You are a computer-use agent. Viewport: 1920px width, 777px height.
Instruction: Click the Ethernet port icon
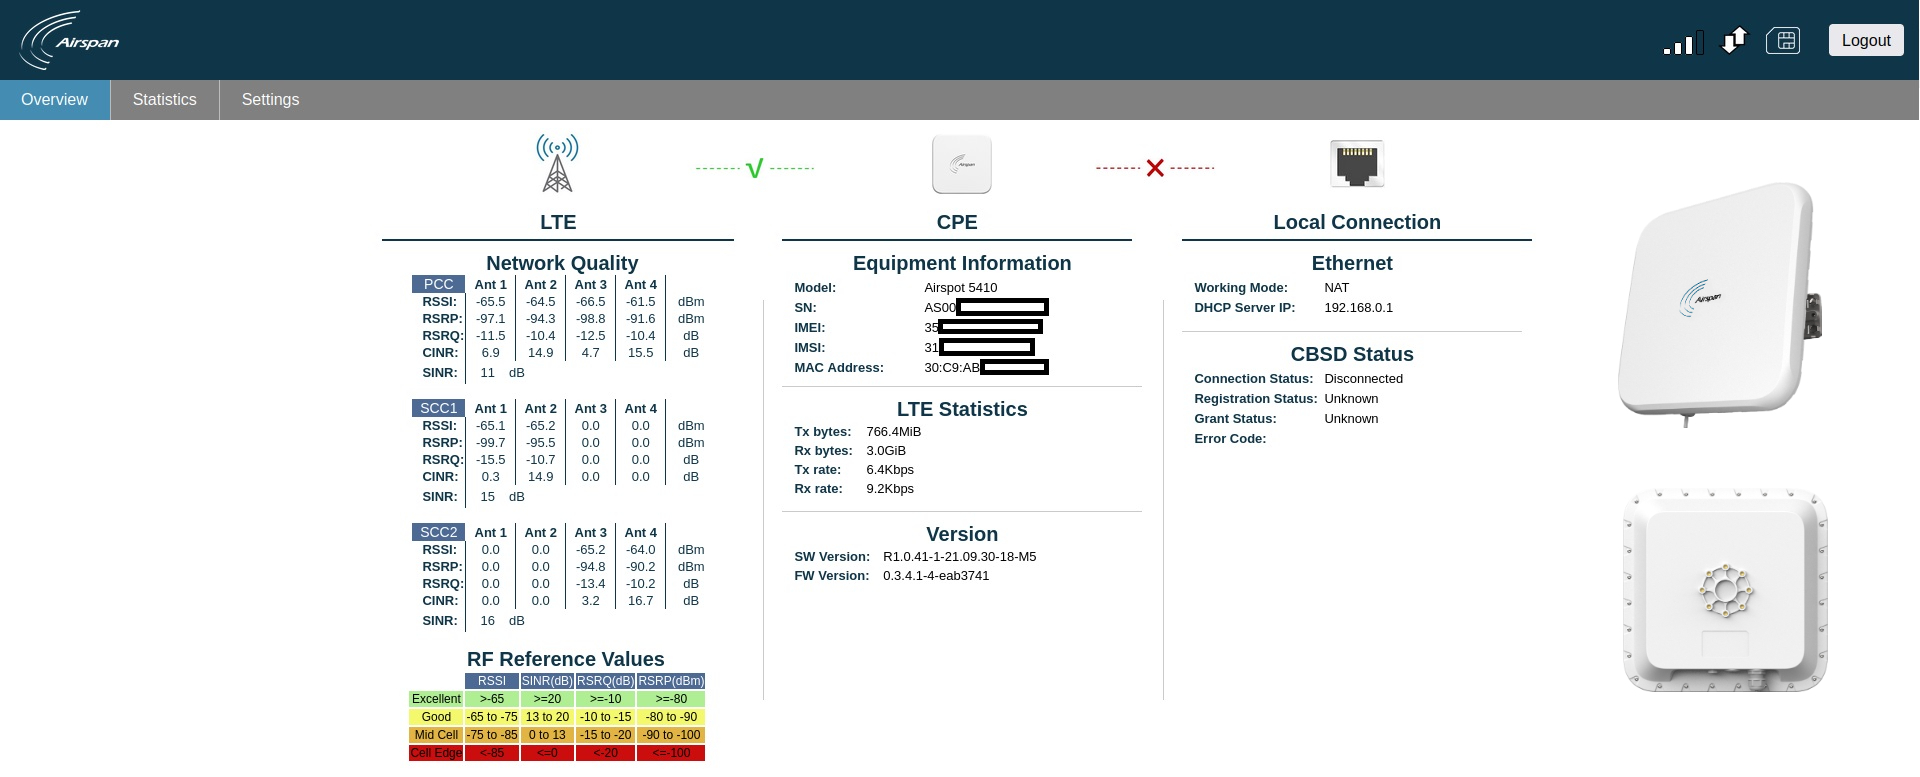pyautogui.click(x=1357, y=164)
